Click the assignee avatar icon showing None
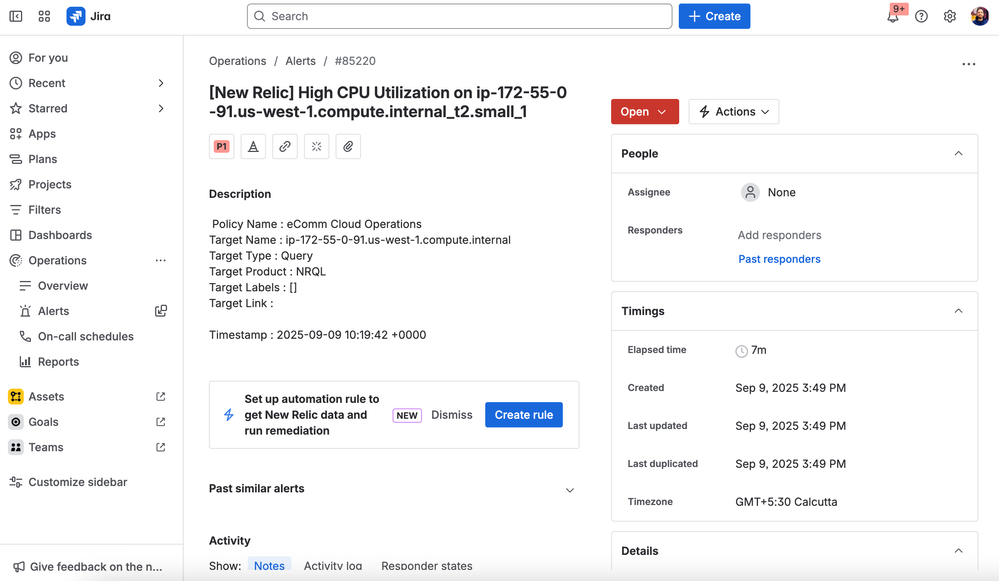 point(750,192)
